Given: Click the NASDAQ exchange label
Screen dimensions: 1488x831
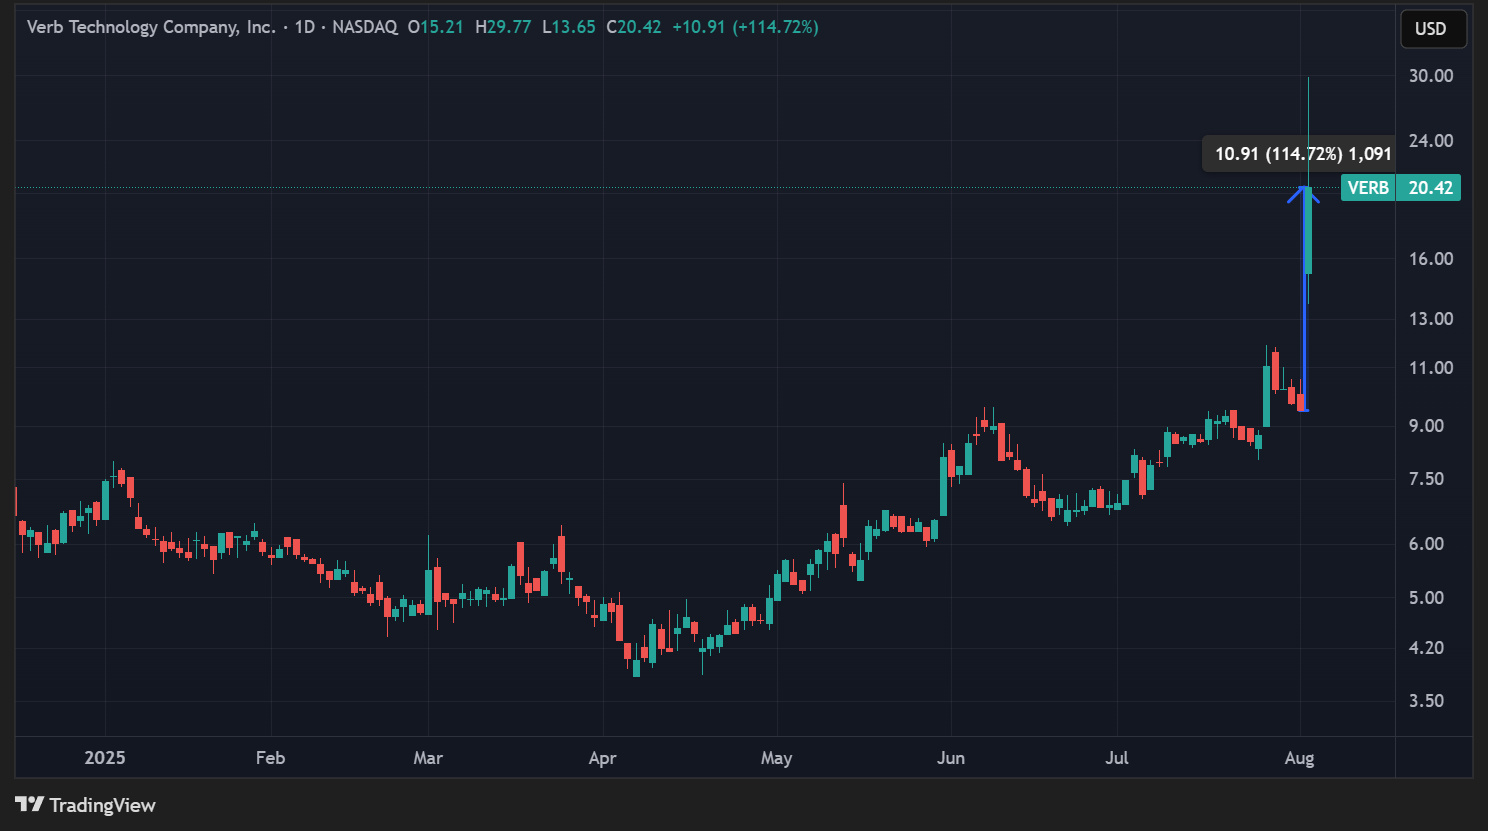Looking at the screenshot, I should click(364, 27).
